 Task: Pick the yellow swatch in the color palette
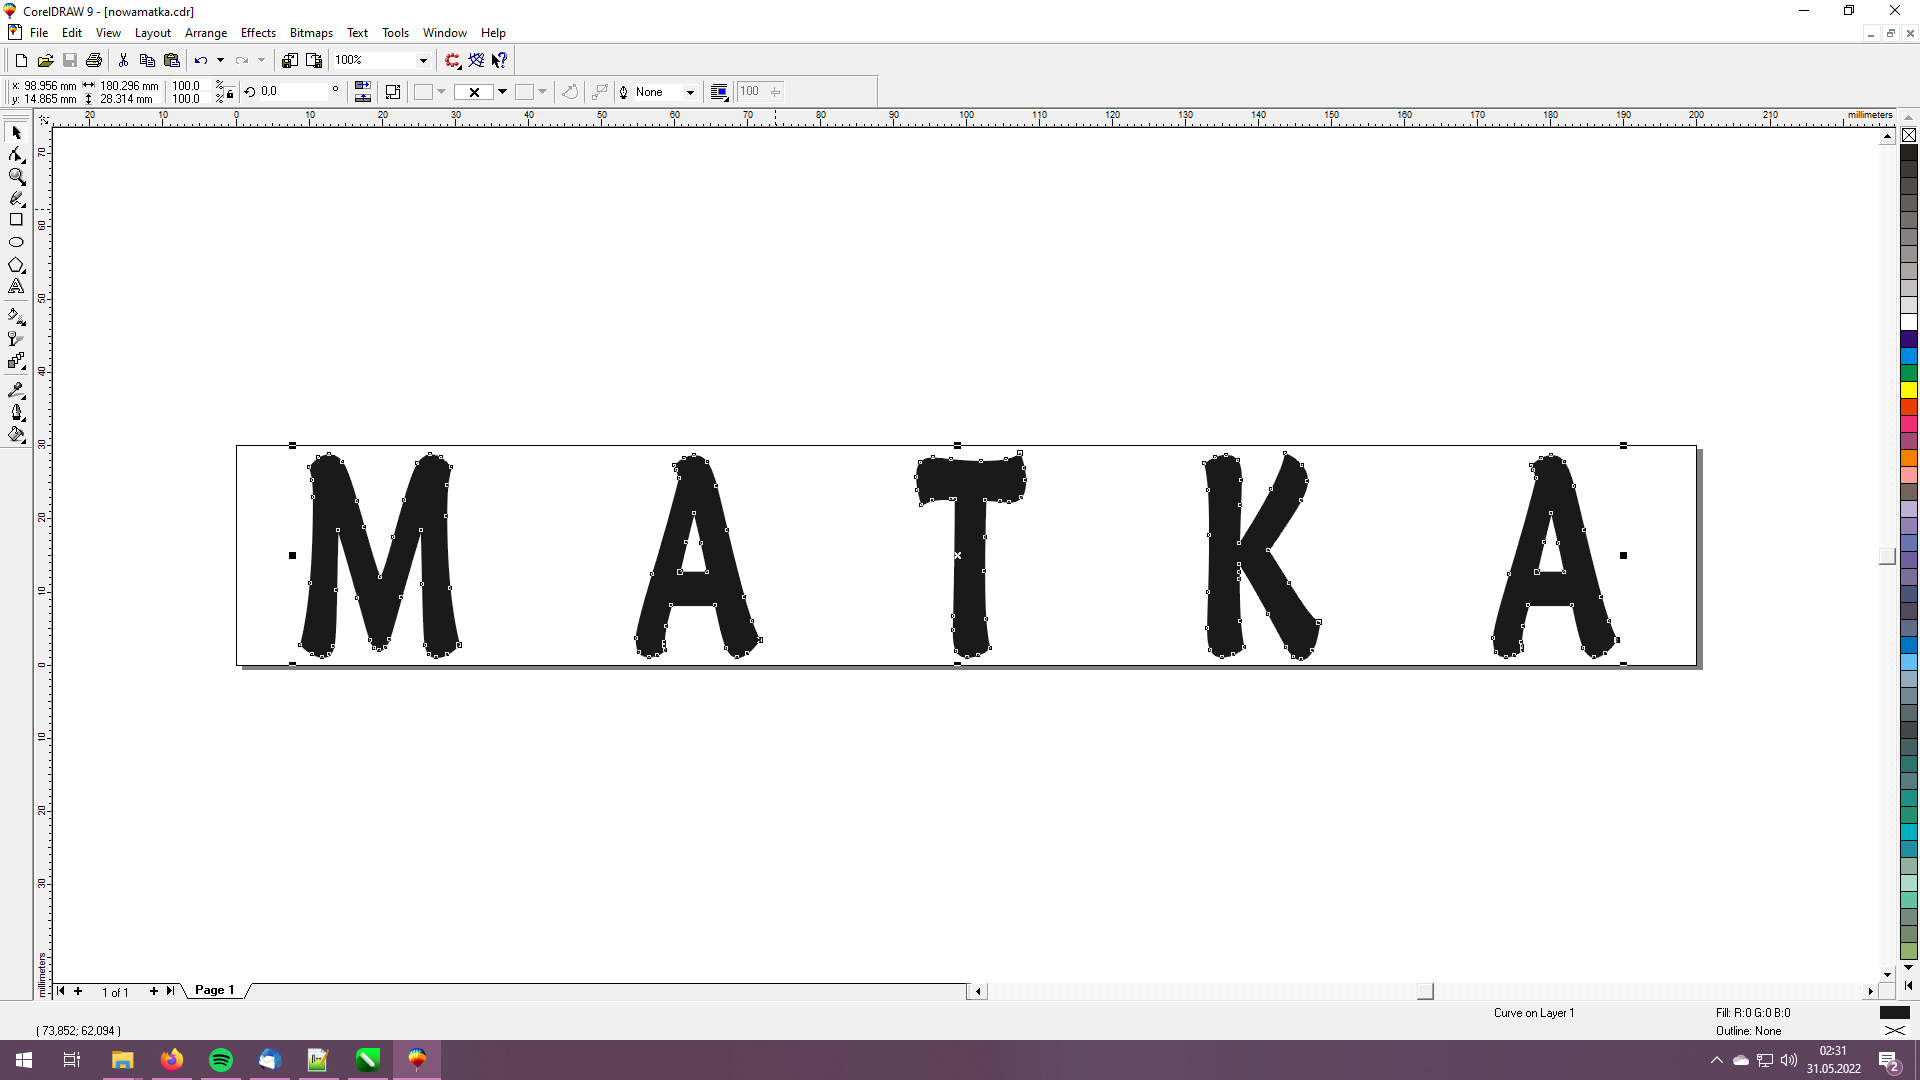pyautogui.click(x=1908, y=390)
